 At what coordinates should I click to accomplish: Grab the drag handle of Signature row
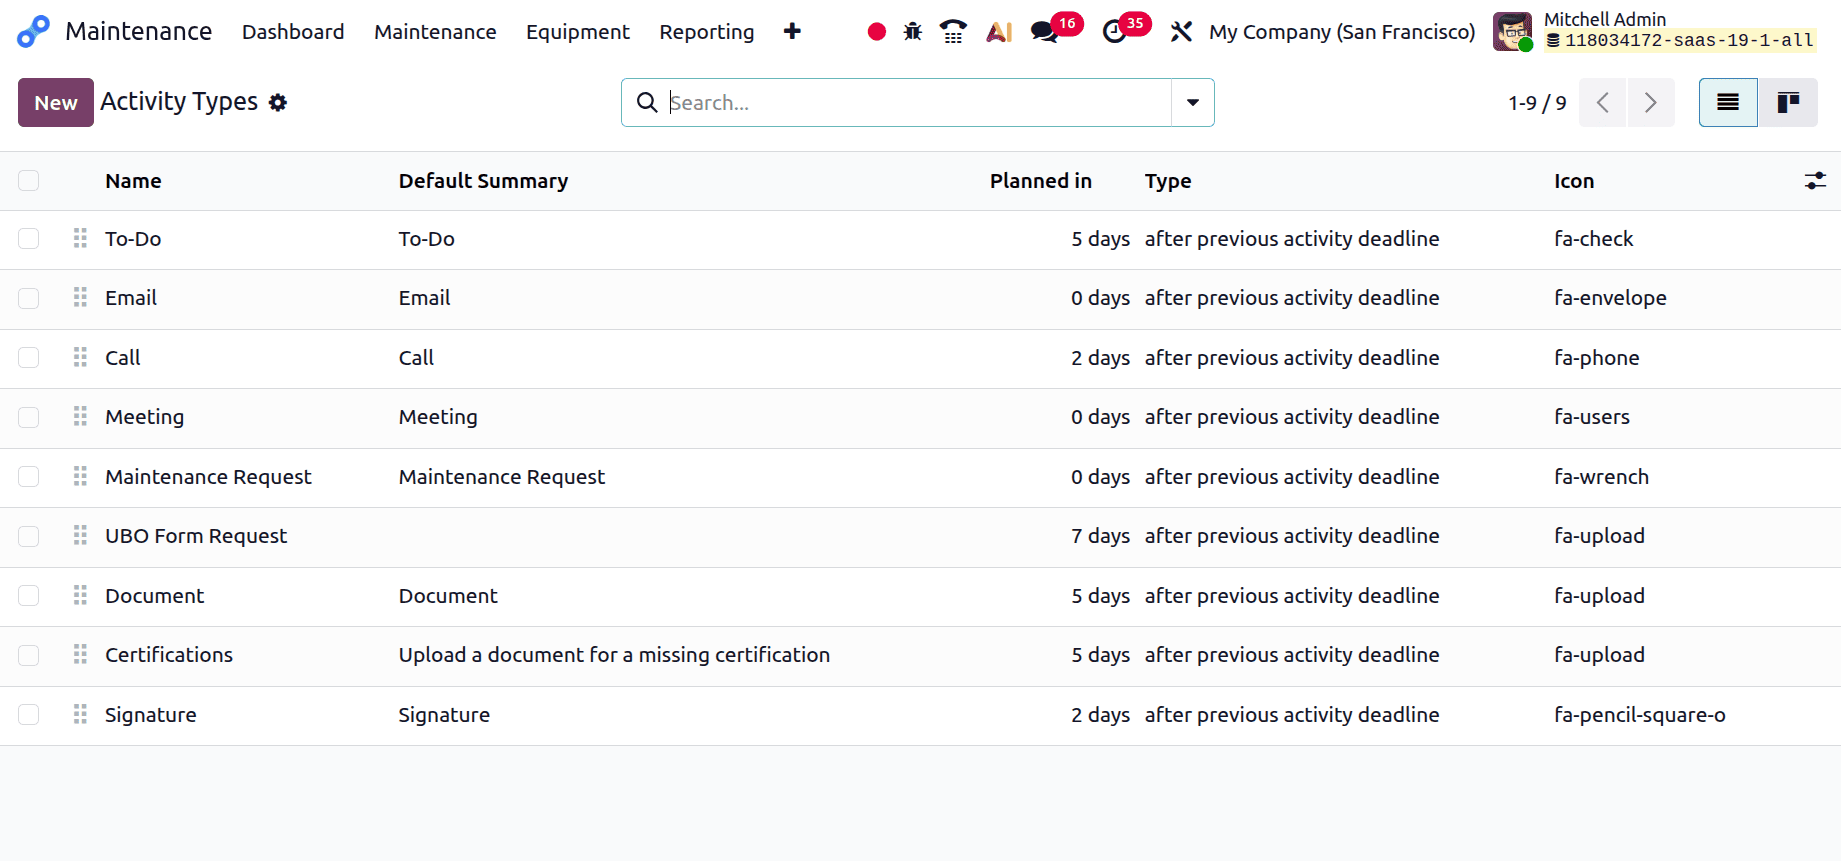click(80, 714)
